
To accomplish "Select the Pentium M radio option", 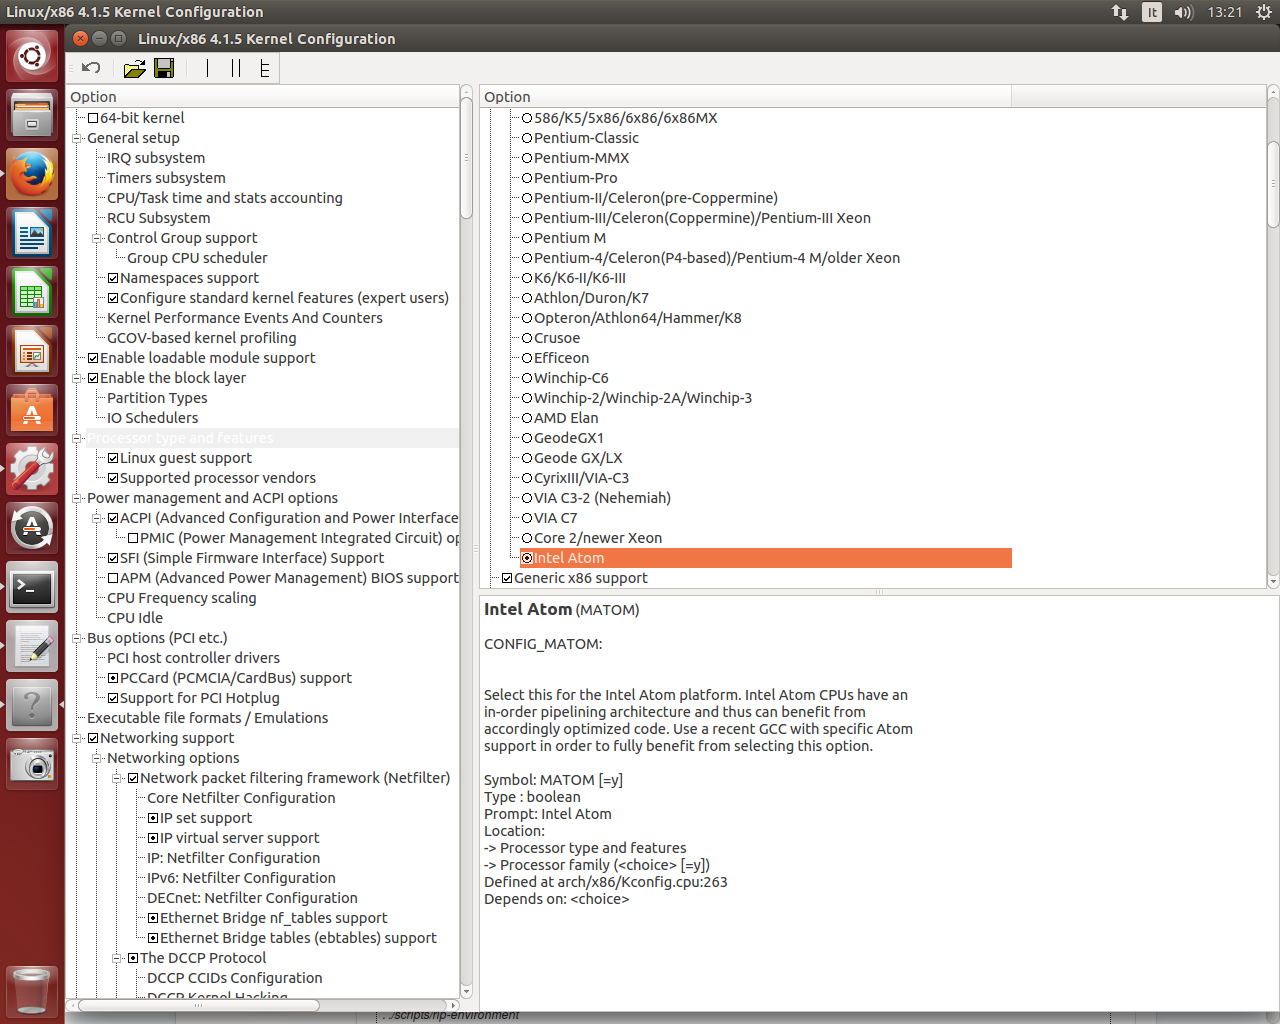I will coord(527,238).
